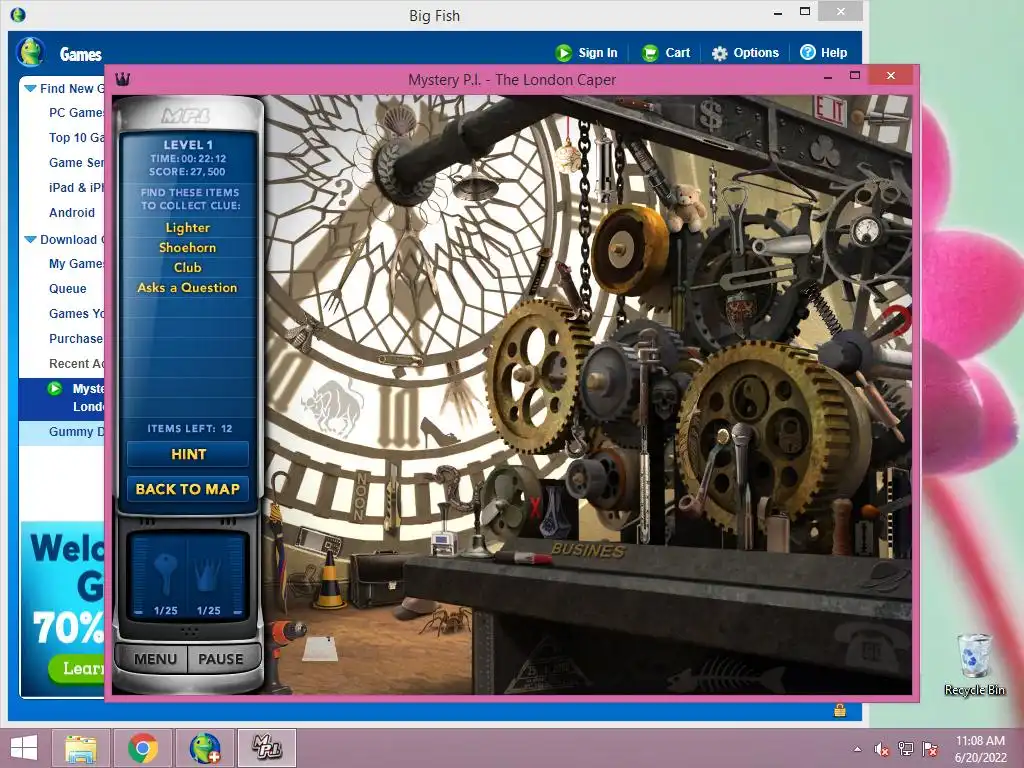Click the white paper note on floor

(321, 649)
